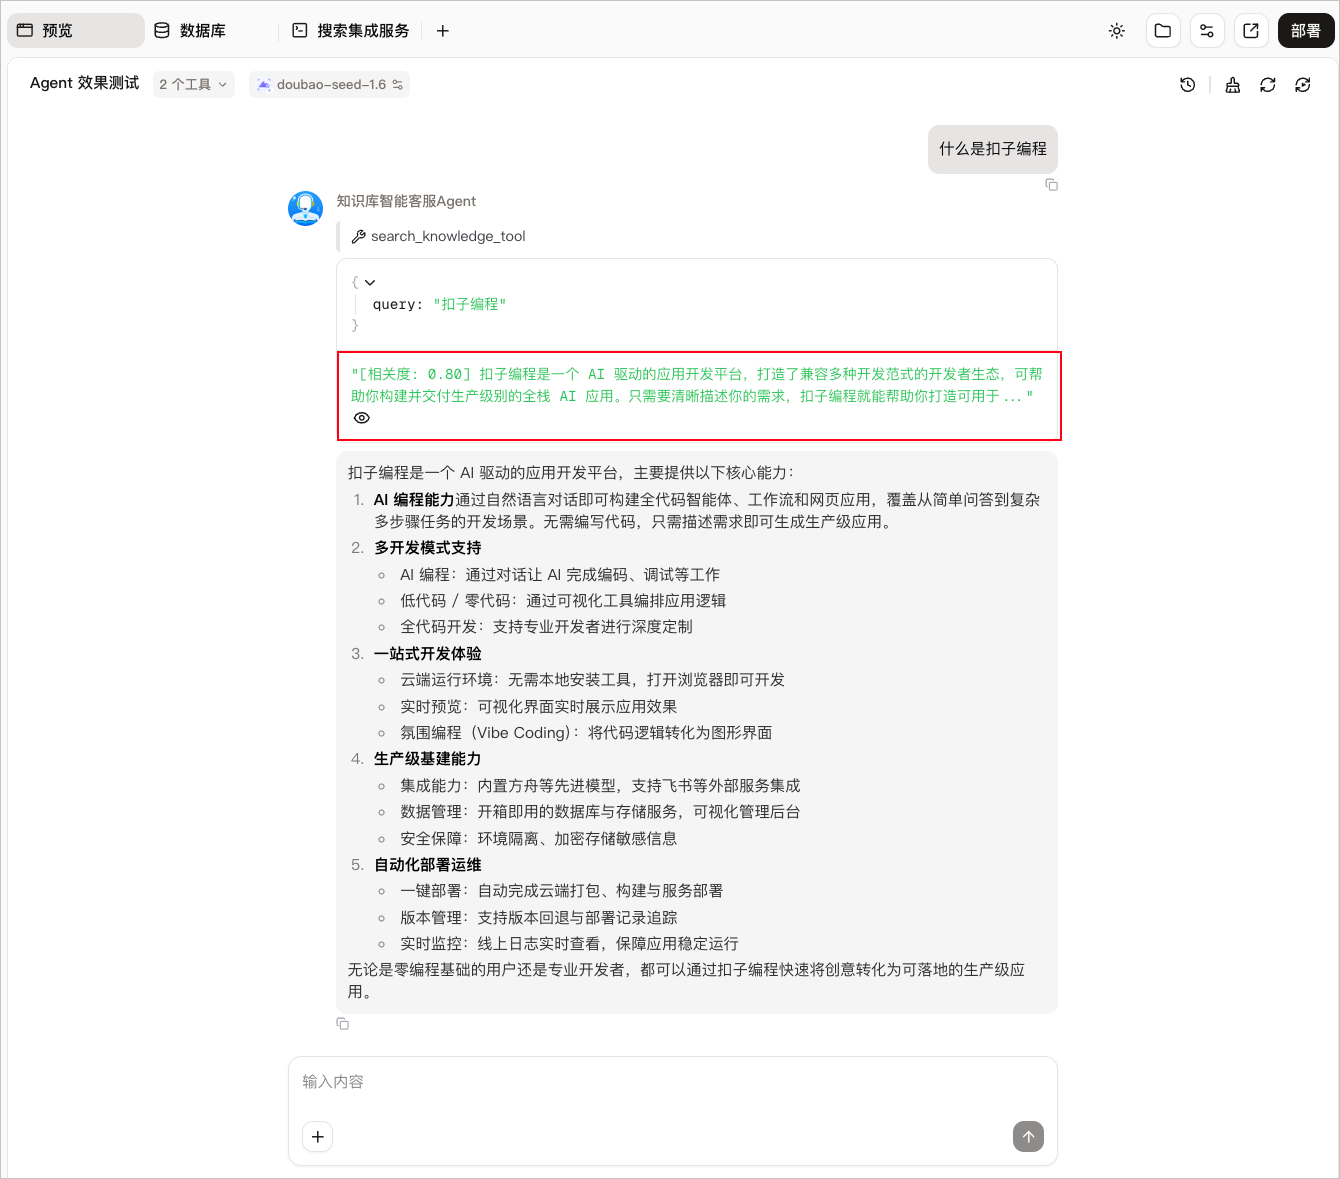Open doubao-seed-1.6 model selector
The width and height of the screenshot is (1340, 1179).
(330, 85)
